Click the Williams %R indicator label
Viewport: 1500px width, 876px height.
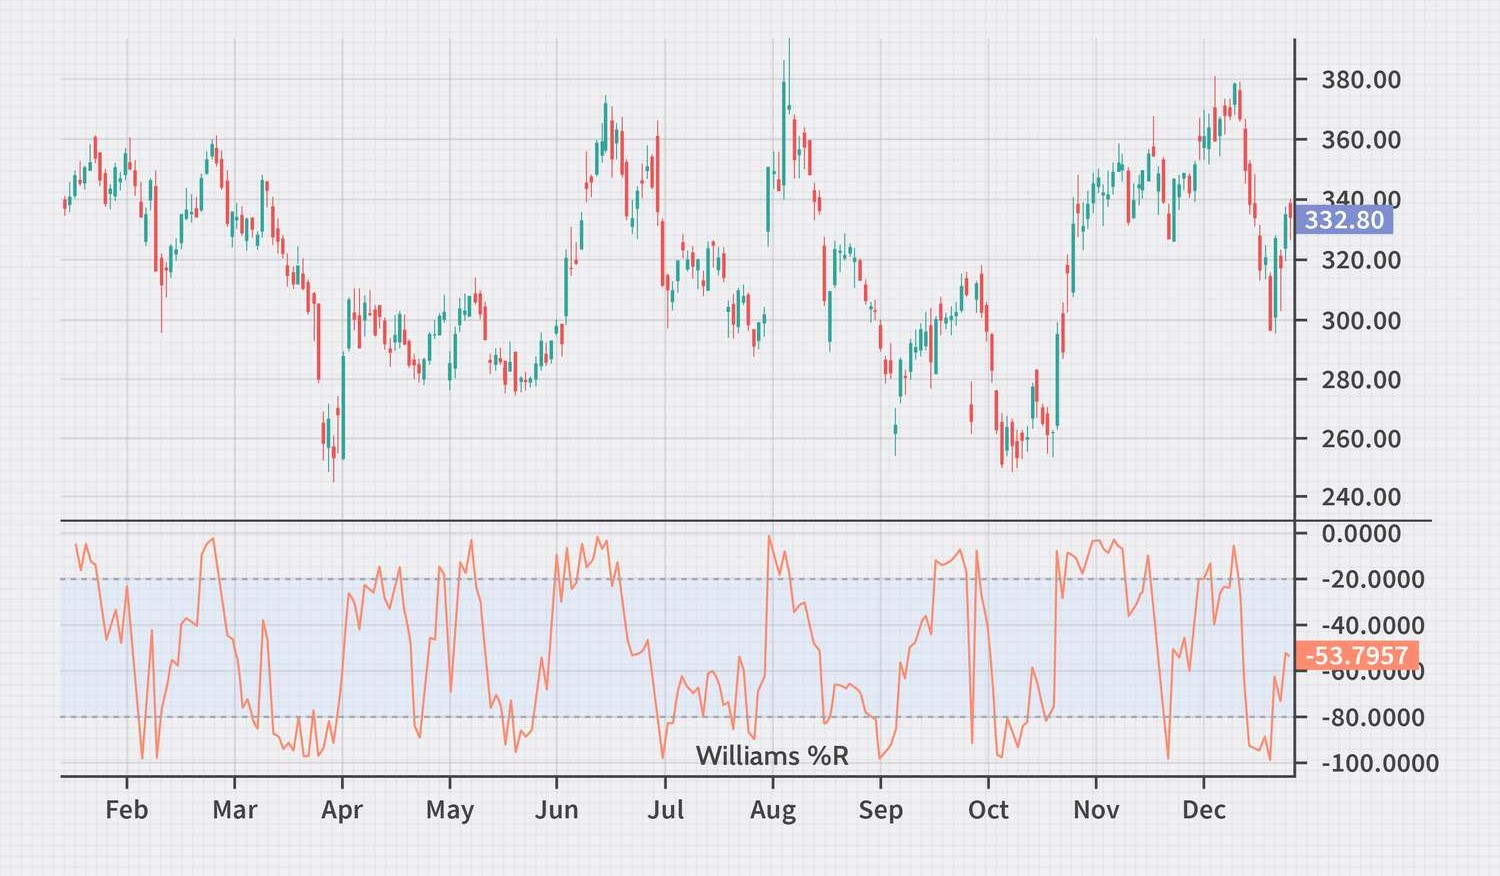pyautogui.click(x=772, y=756)
